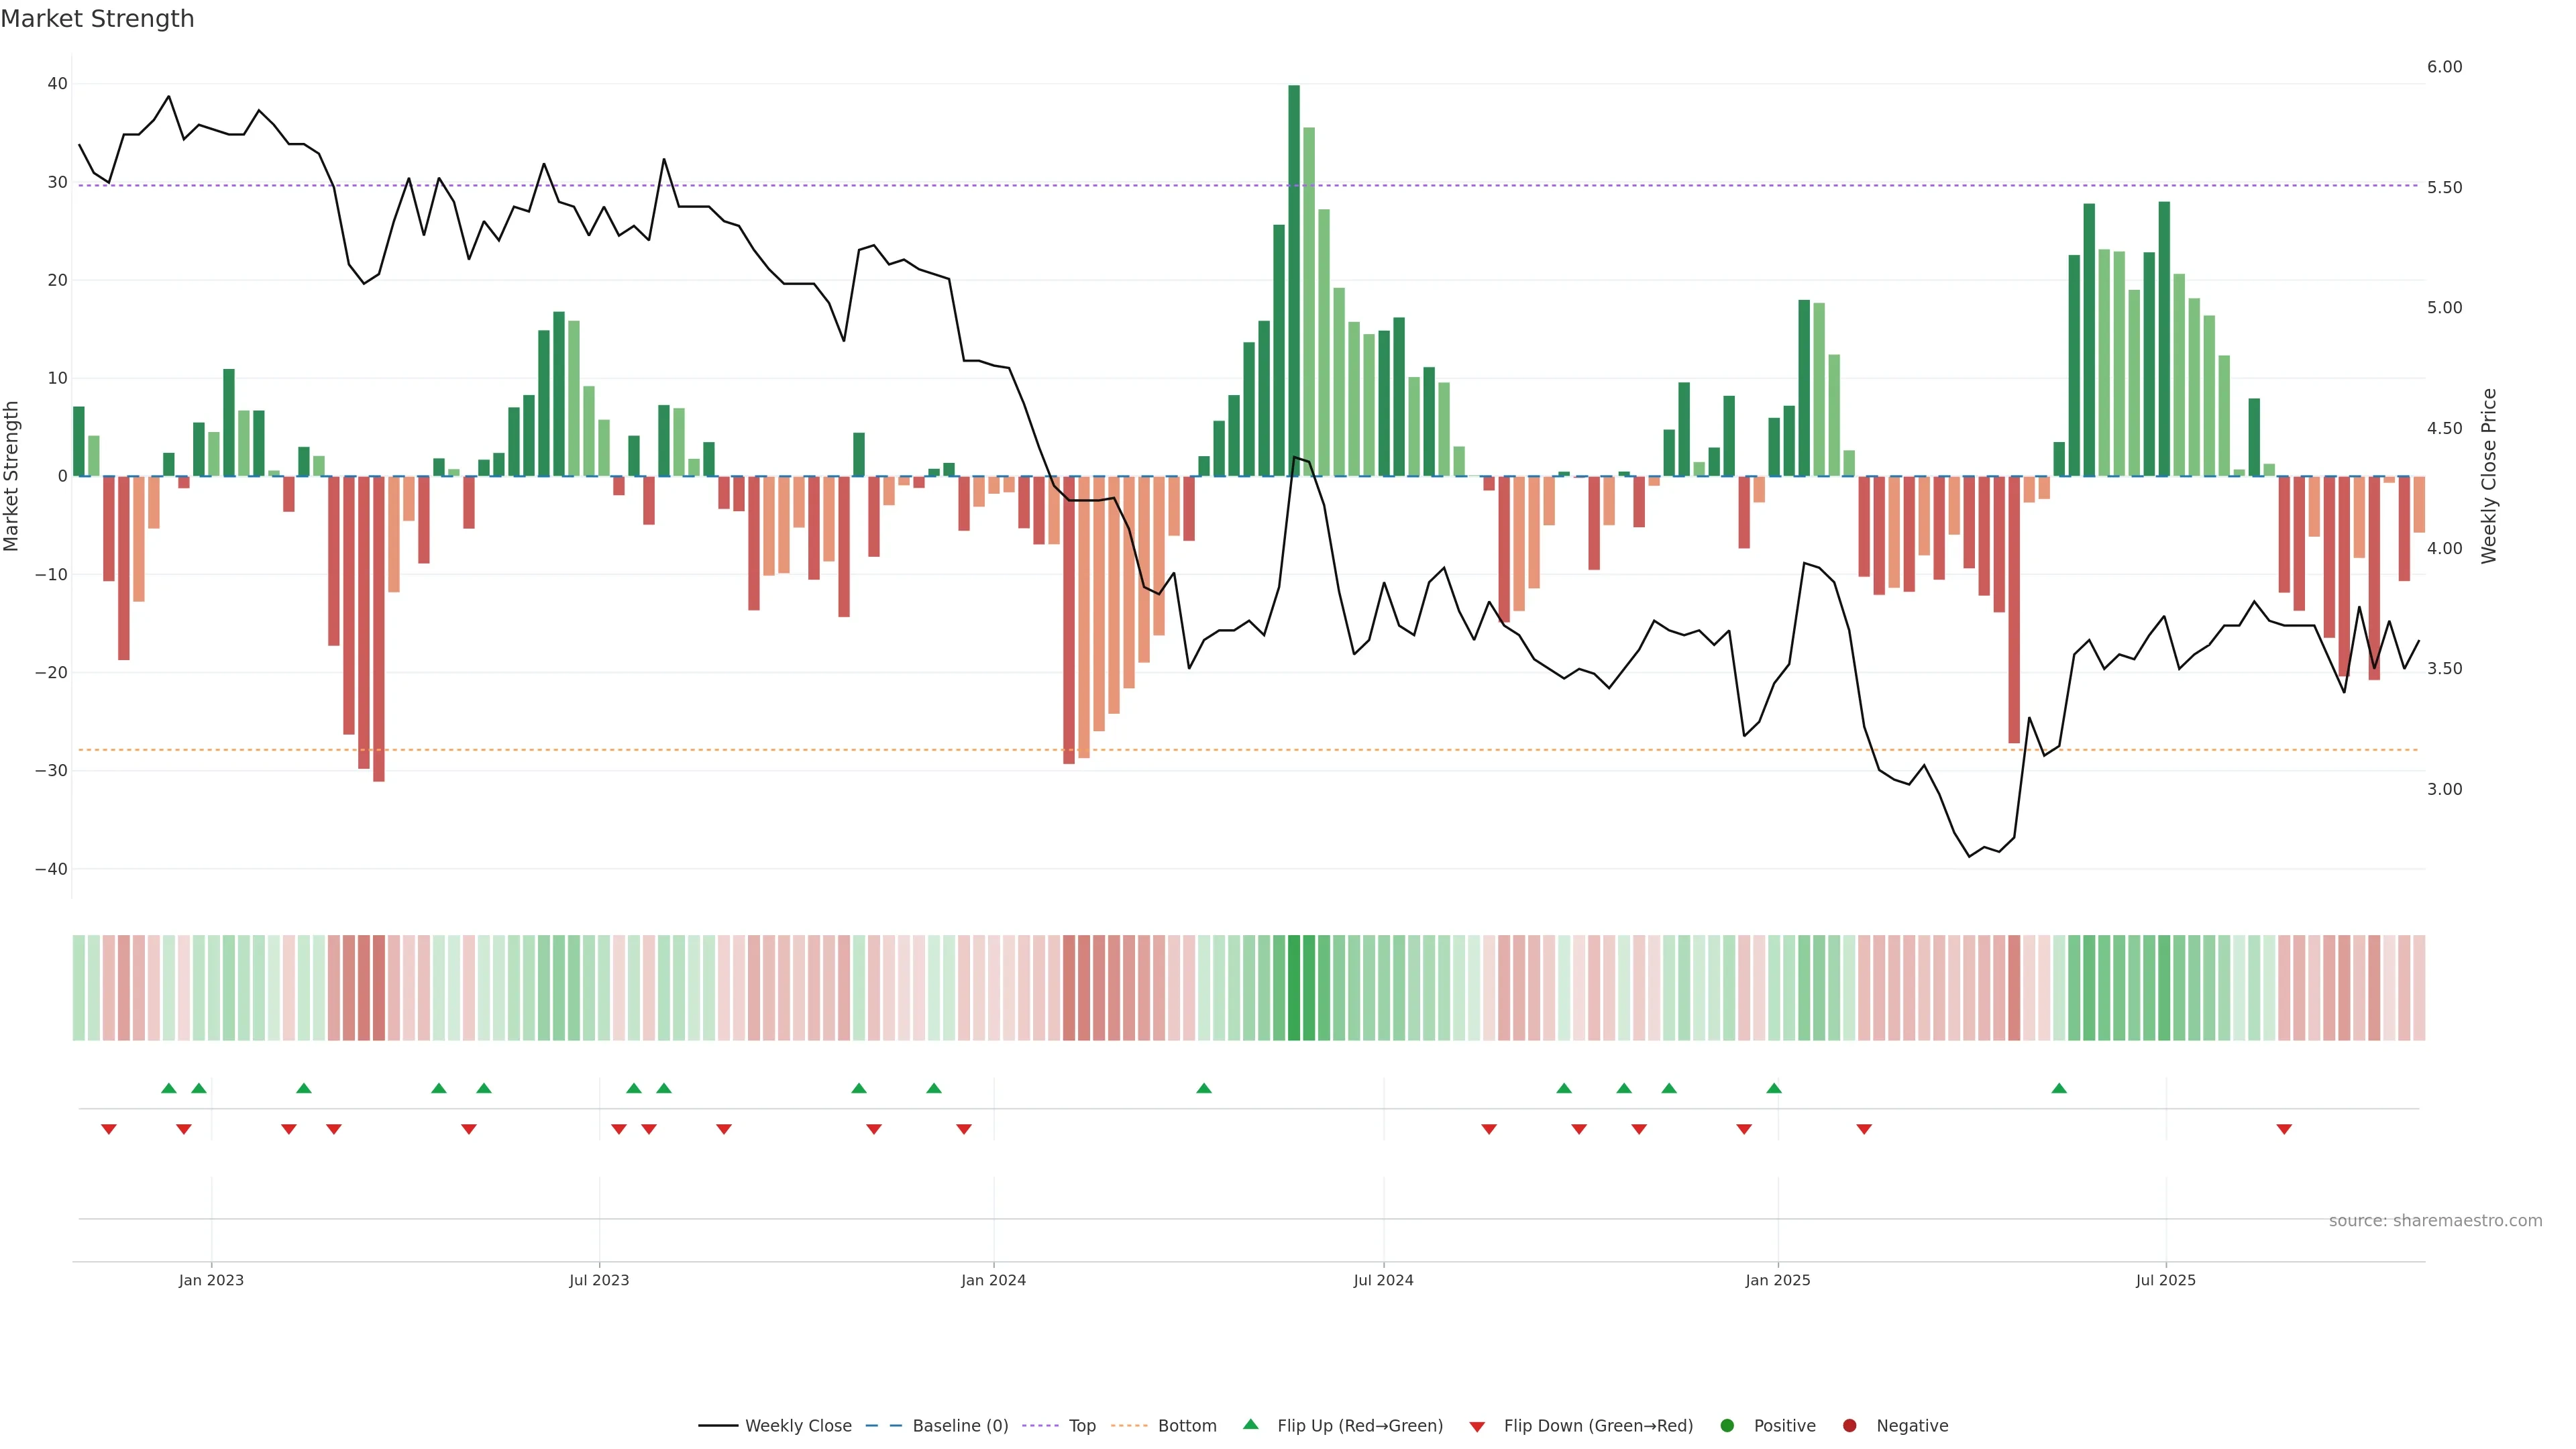
Task: Click the Market Strength chart title
Action: (x=97, y=19)
